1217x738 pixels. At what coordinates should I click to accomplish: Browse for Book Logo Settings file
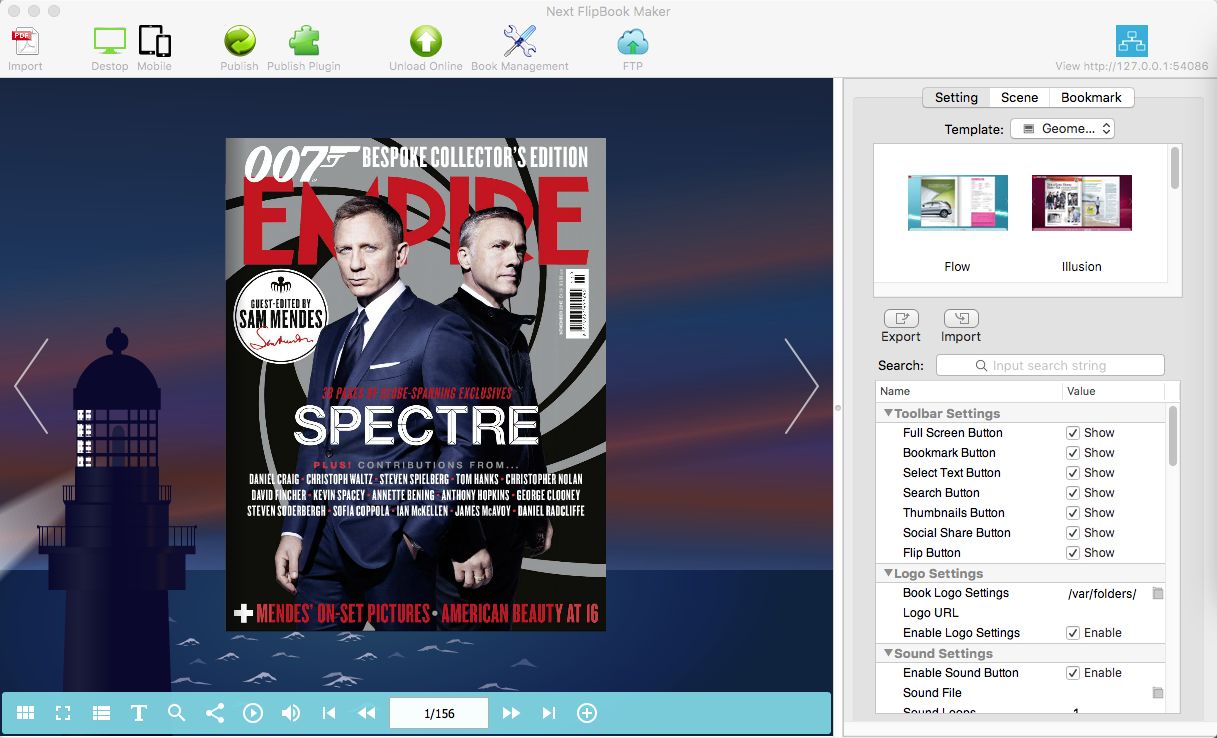point(1158,593)
